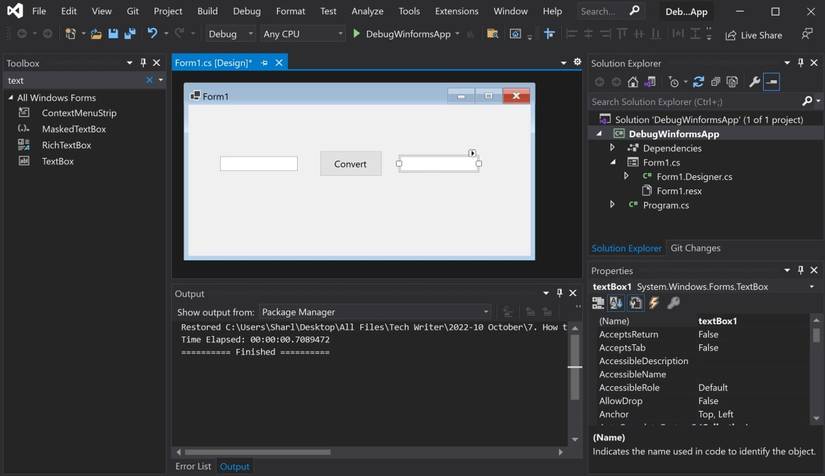Click the Sync/Refresh icon in Solution Explorer
The height and width of the screenshot is (476, 825).
coord(698,82)
